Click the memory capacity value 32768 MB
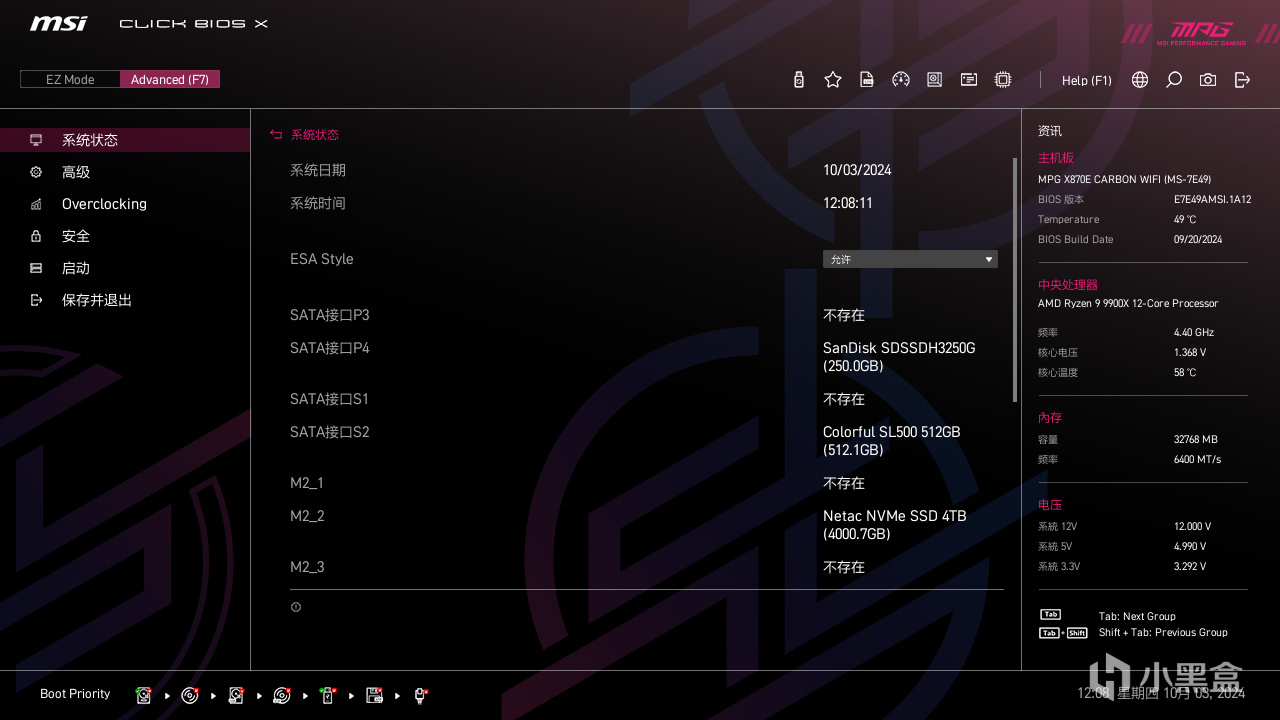The image size is (1280, 720). [x=1196, y=439]
